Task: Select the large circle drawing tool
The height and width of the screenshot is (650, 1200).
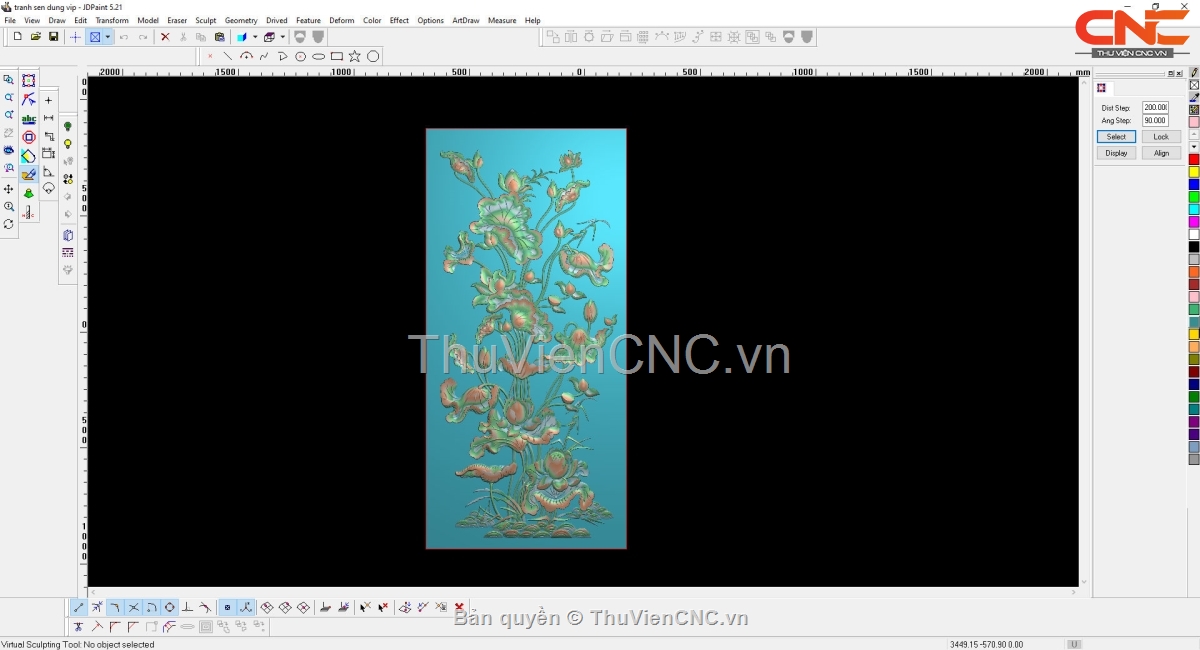Action: (x=373, y=56)
